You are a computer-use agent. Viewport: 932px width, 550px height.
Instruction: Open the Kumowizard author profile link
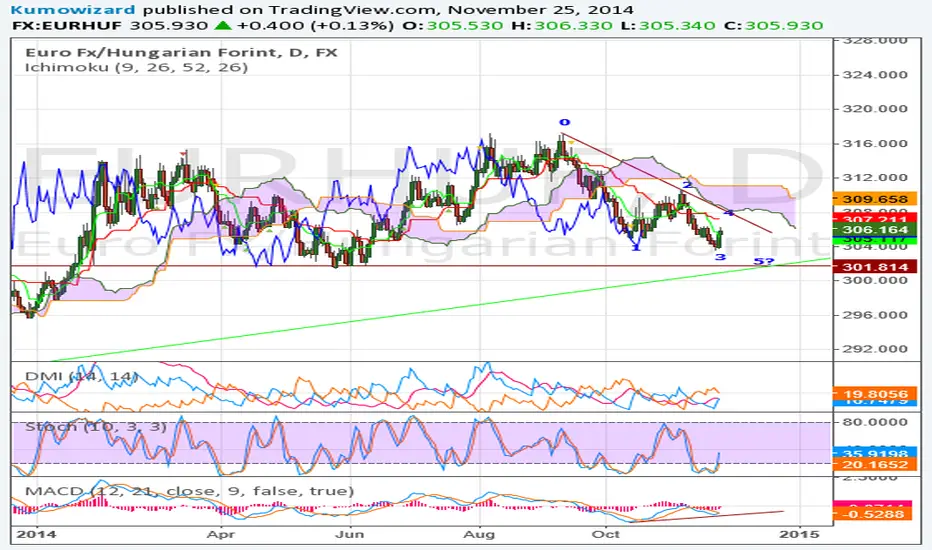point(73,10)
